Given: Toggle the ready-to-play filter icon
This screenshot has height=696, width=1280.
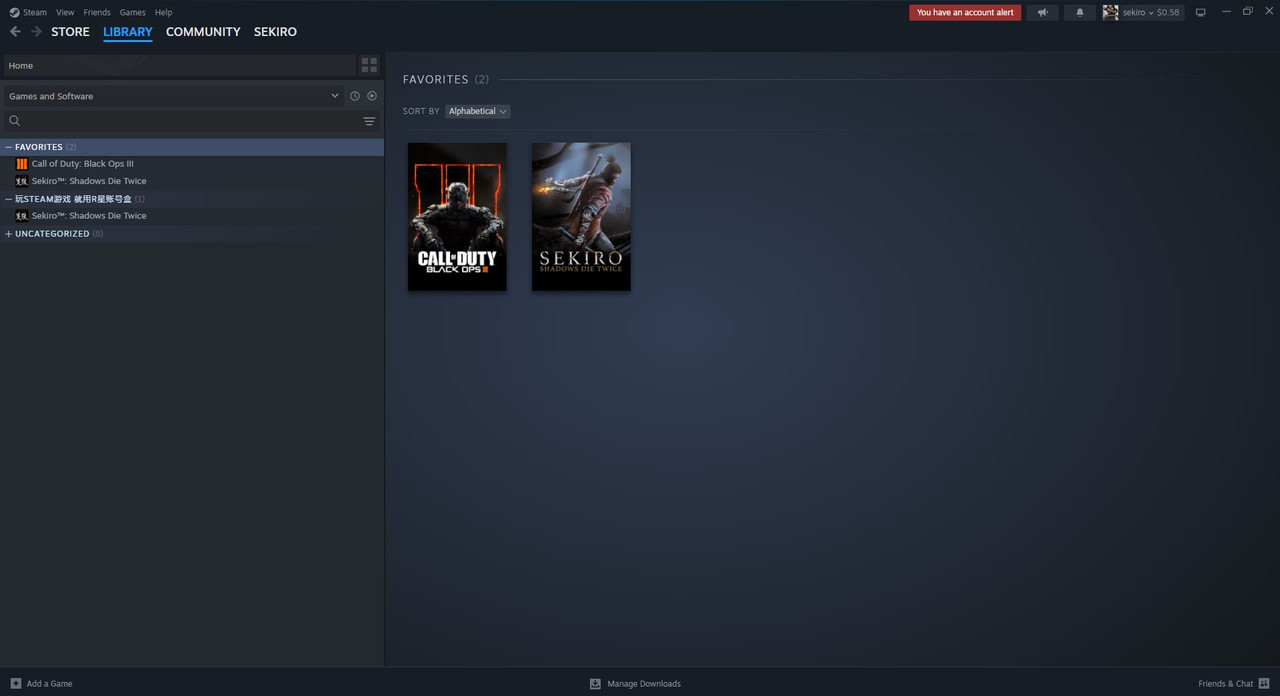Looking at the screenshot, I should point(372,96).
